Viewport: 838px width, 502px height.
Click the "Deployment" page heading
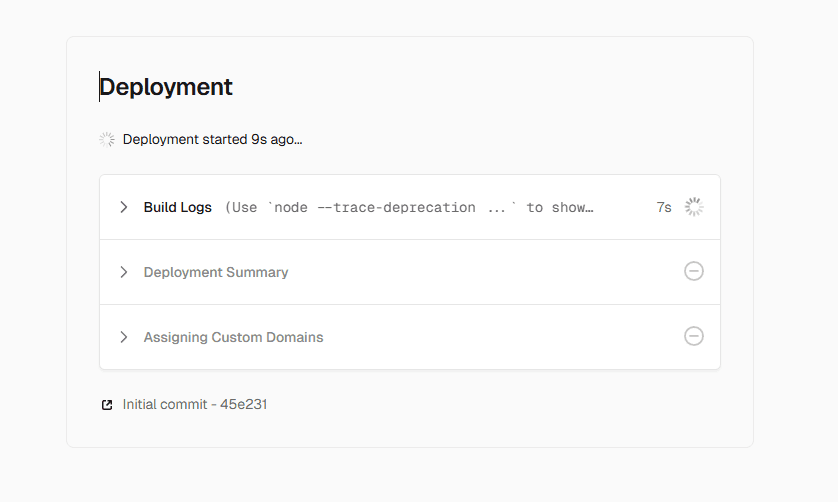tap(166, 87)
